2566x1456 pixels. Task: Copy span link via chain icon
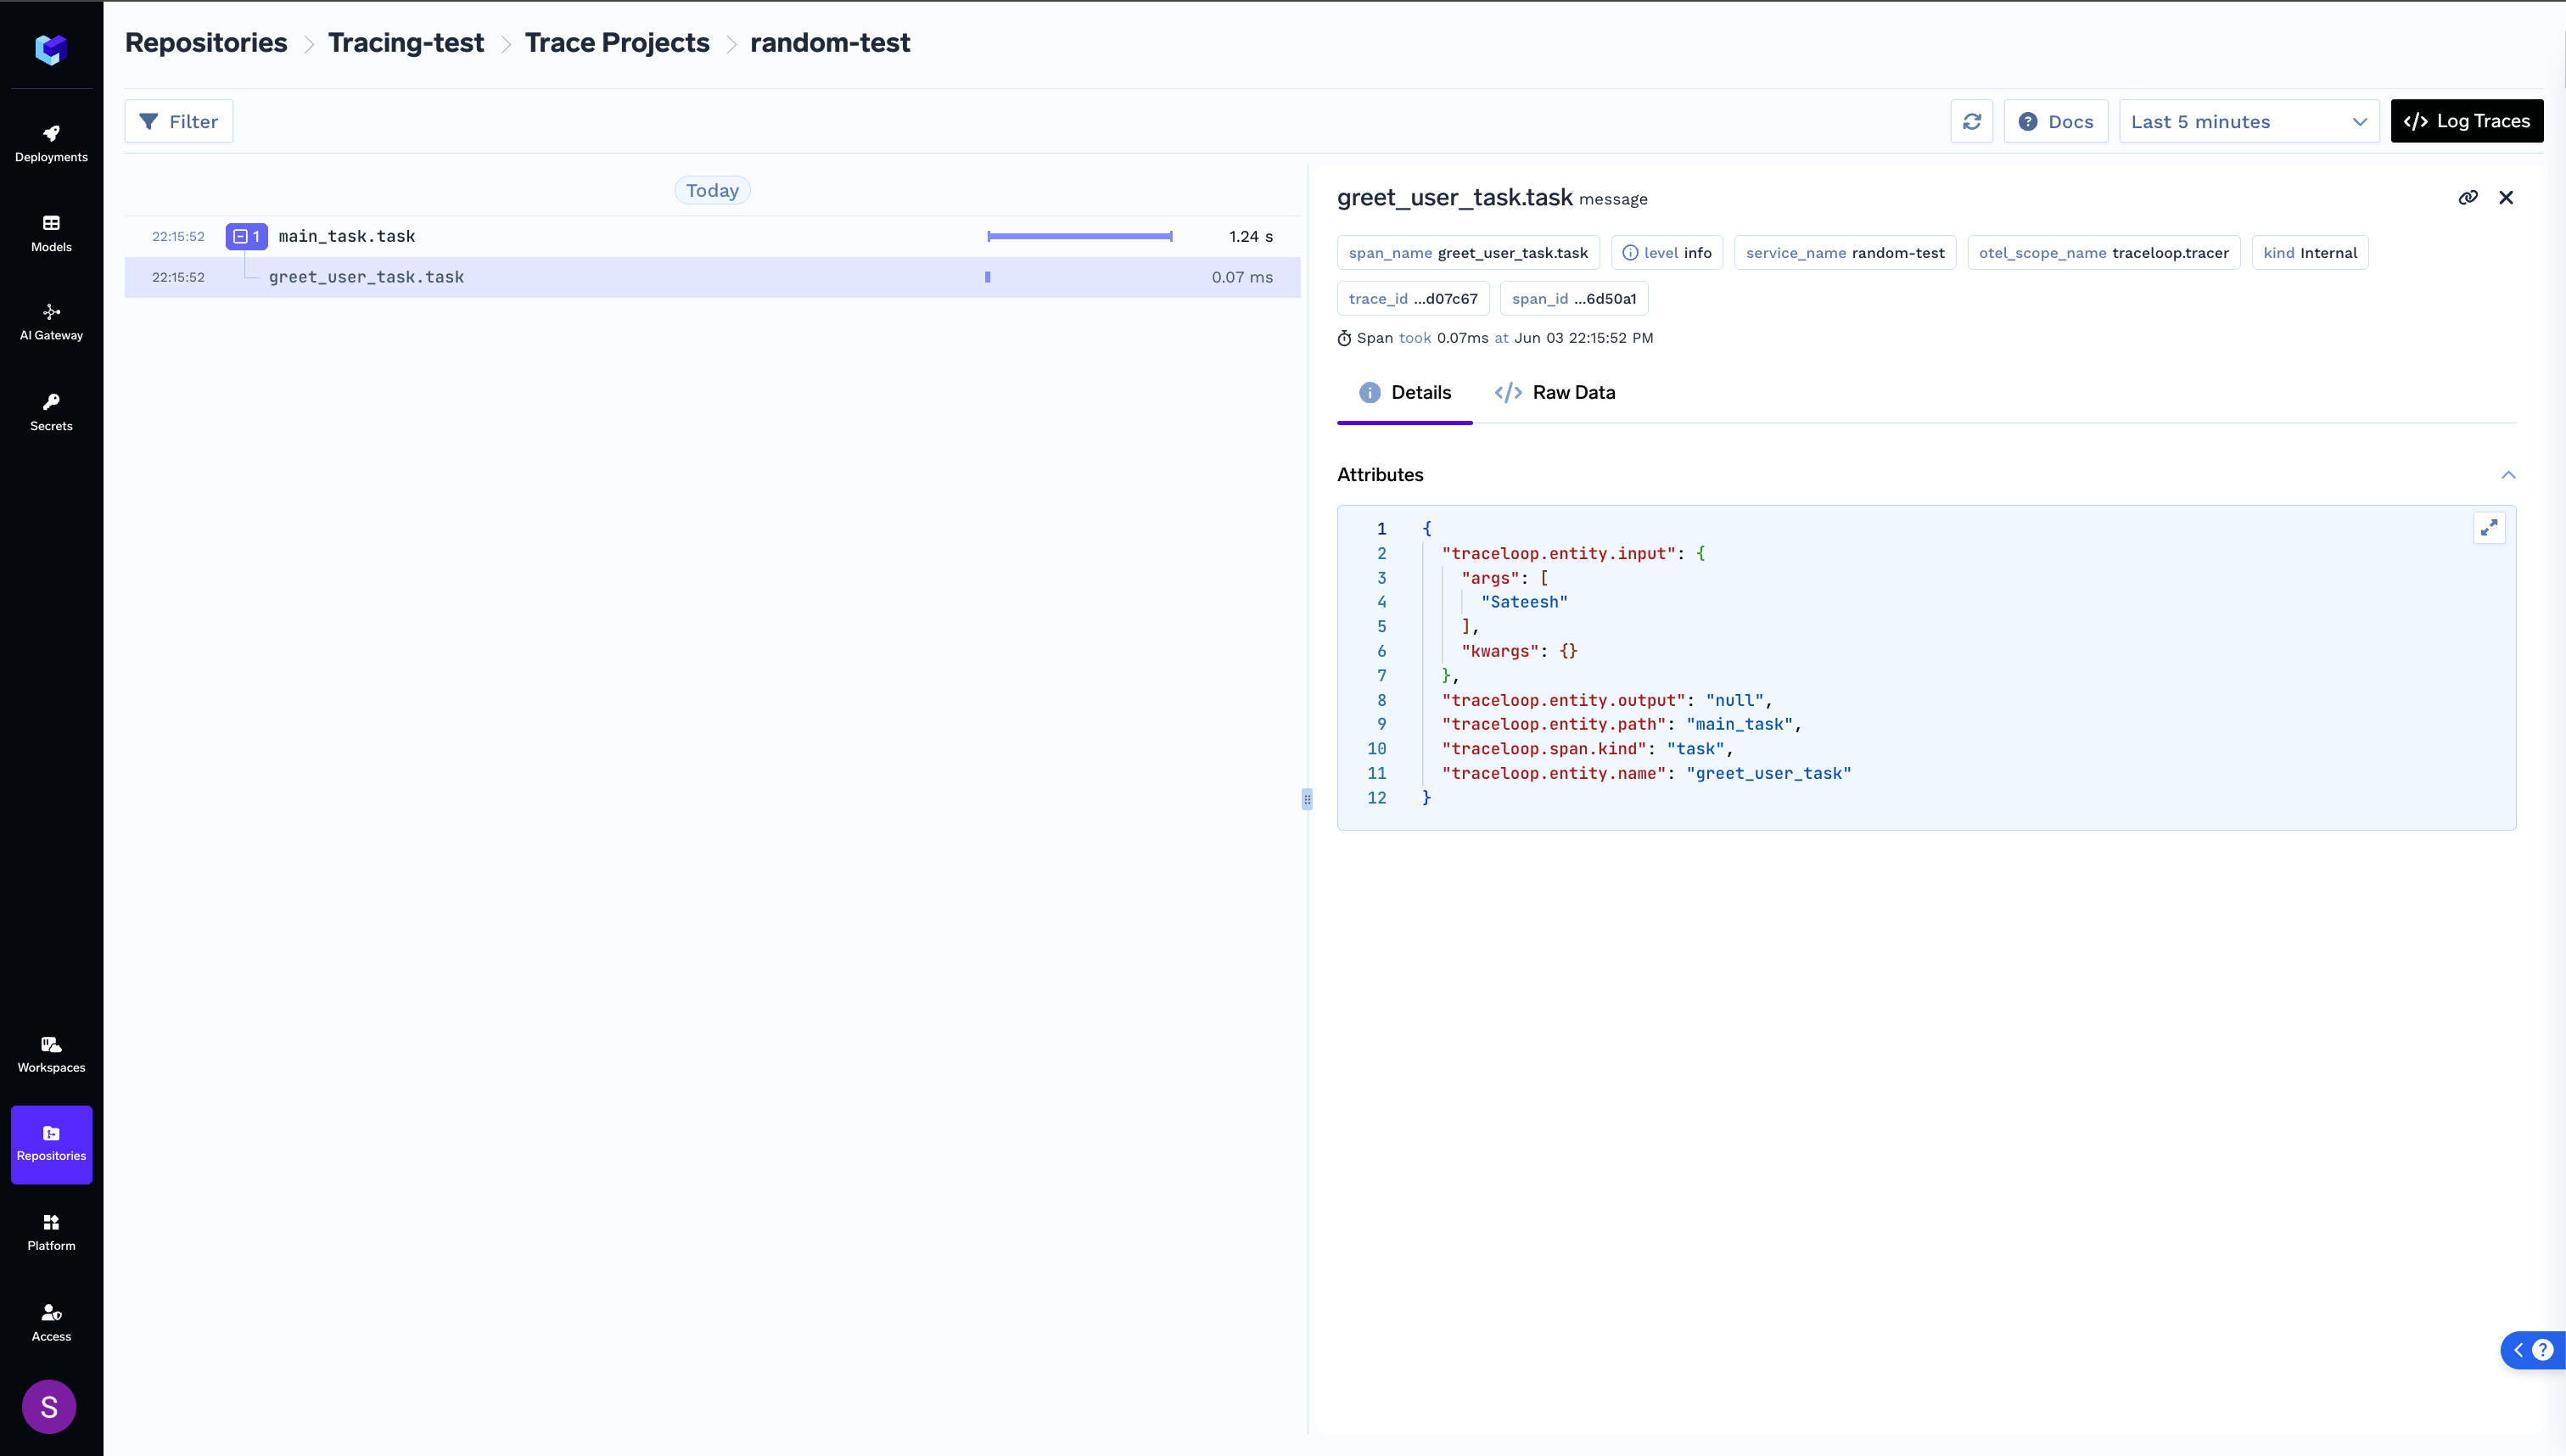(2468, 197)
